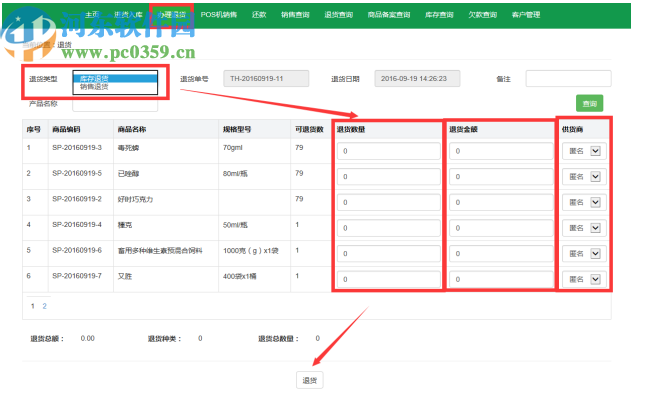Focus return amount field for SP-20160919-5

501,177
